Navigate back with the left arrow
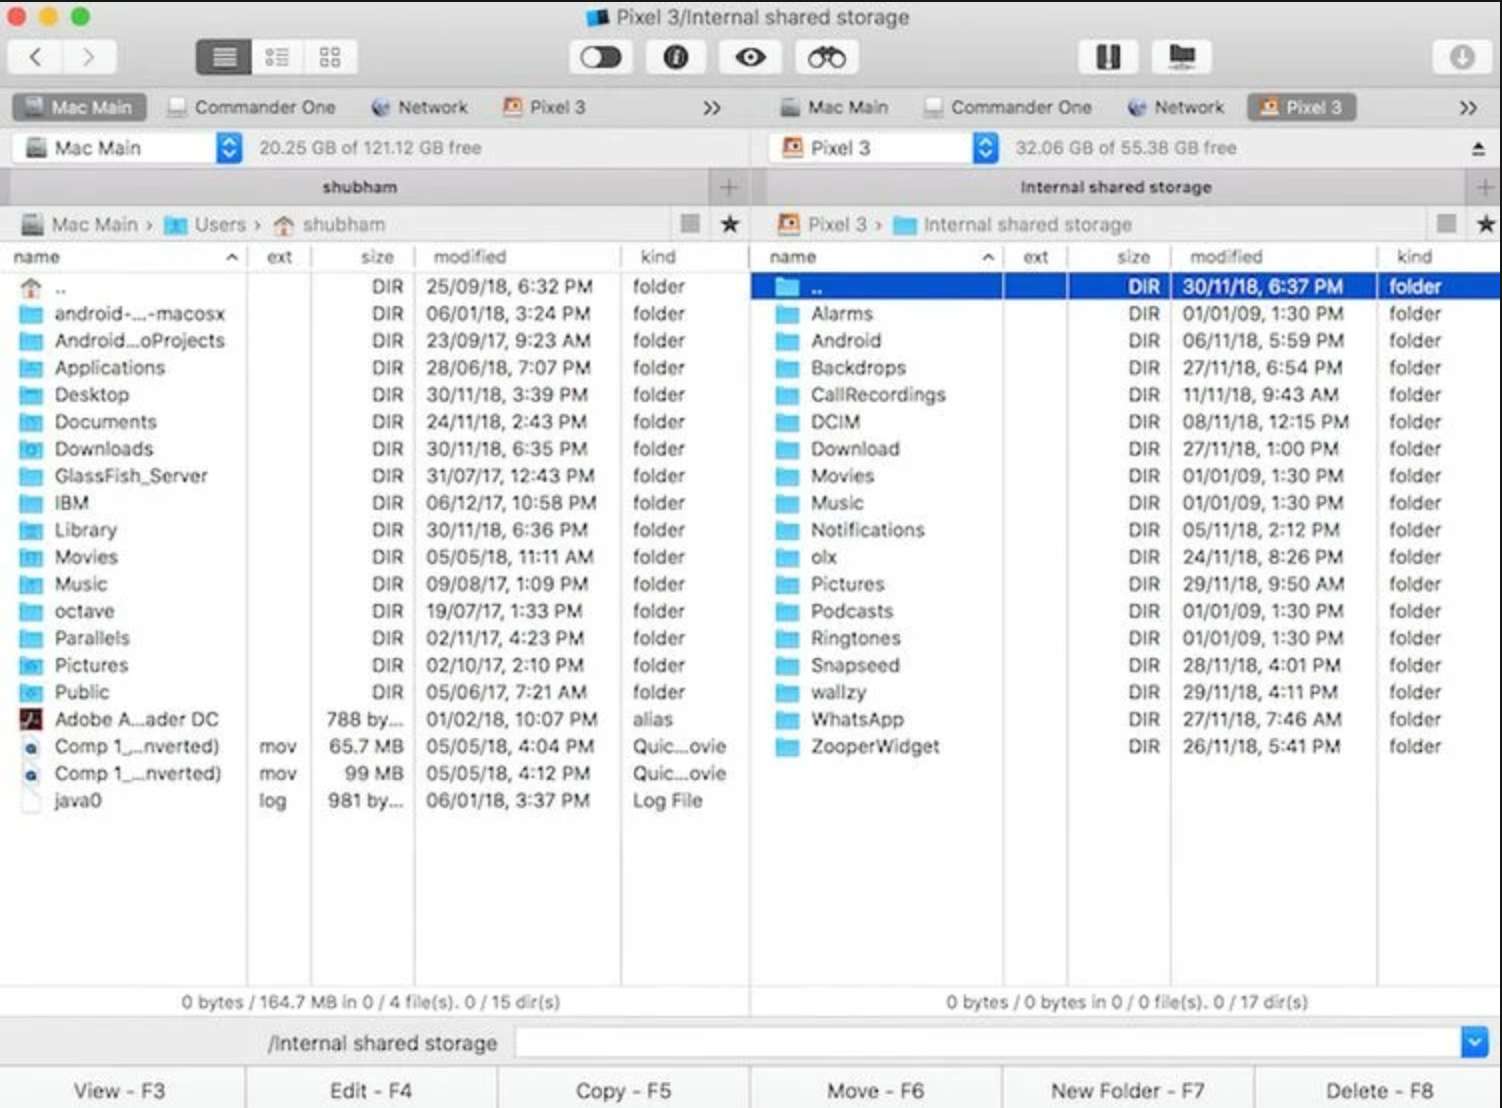This screenshot has height=1108, width=1502. pos(36,57)
